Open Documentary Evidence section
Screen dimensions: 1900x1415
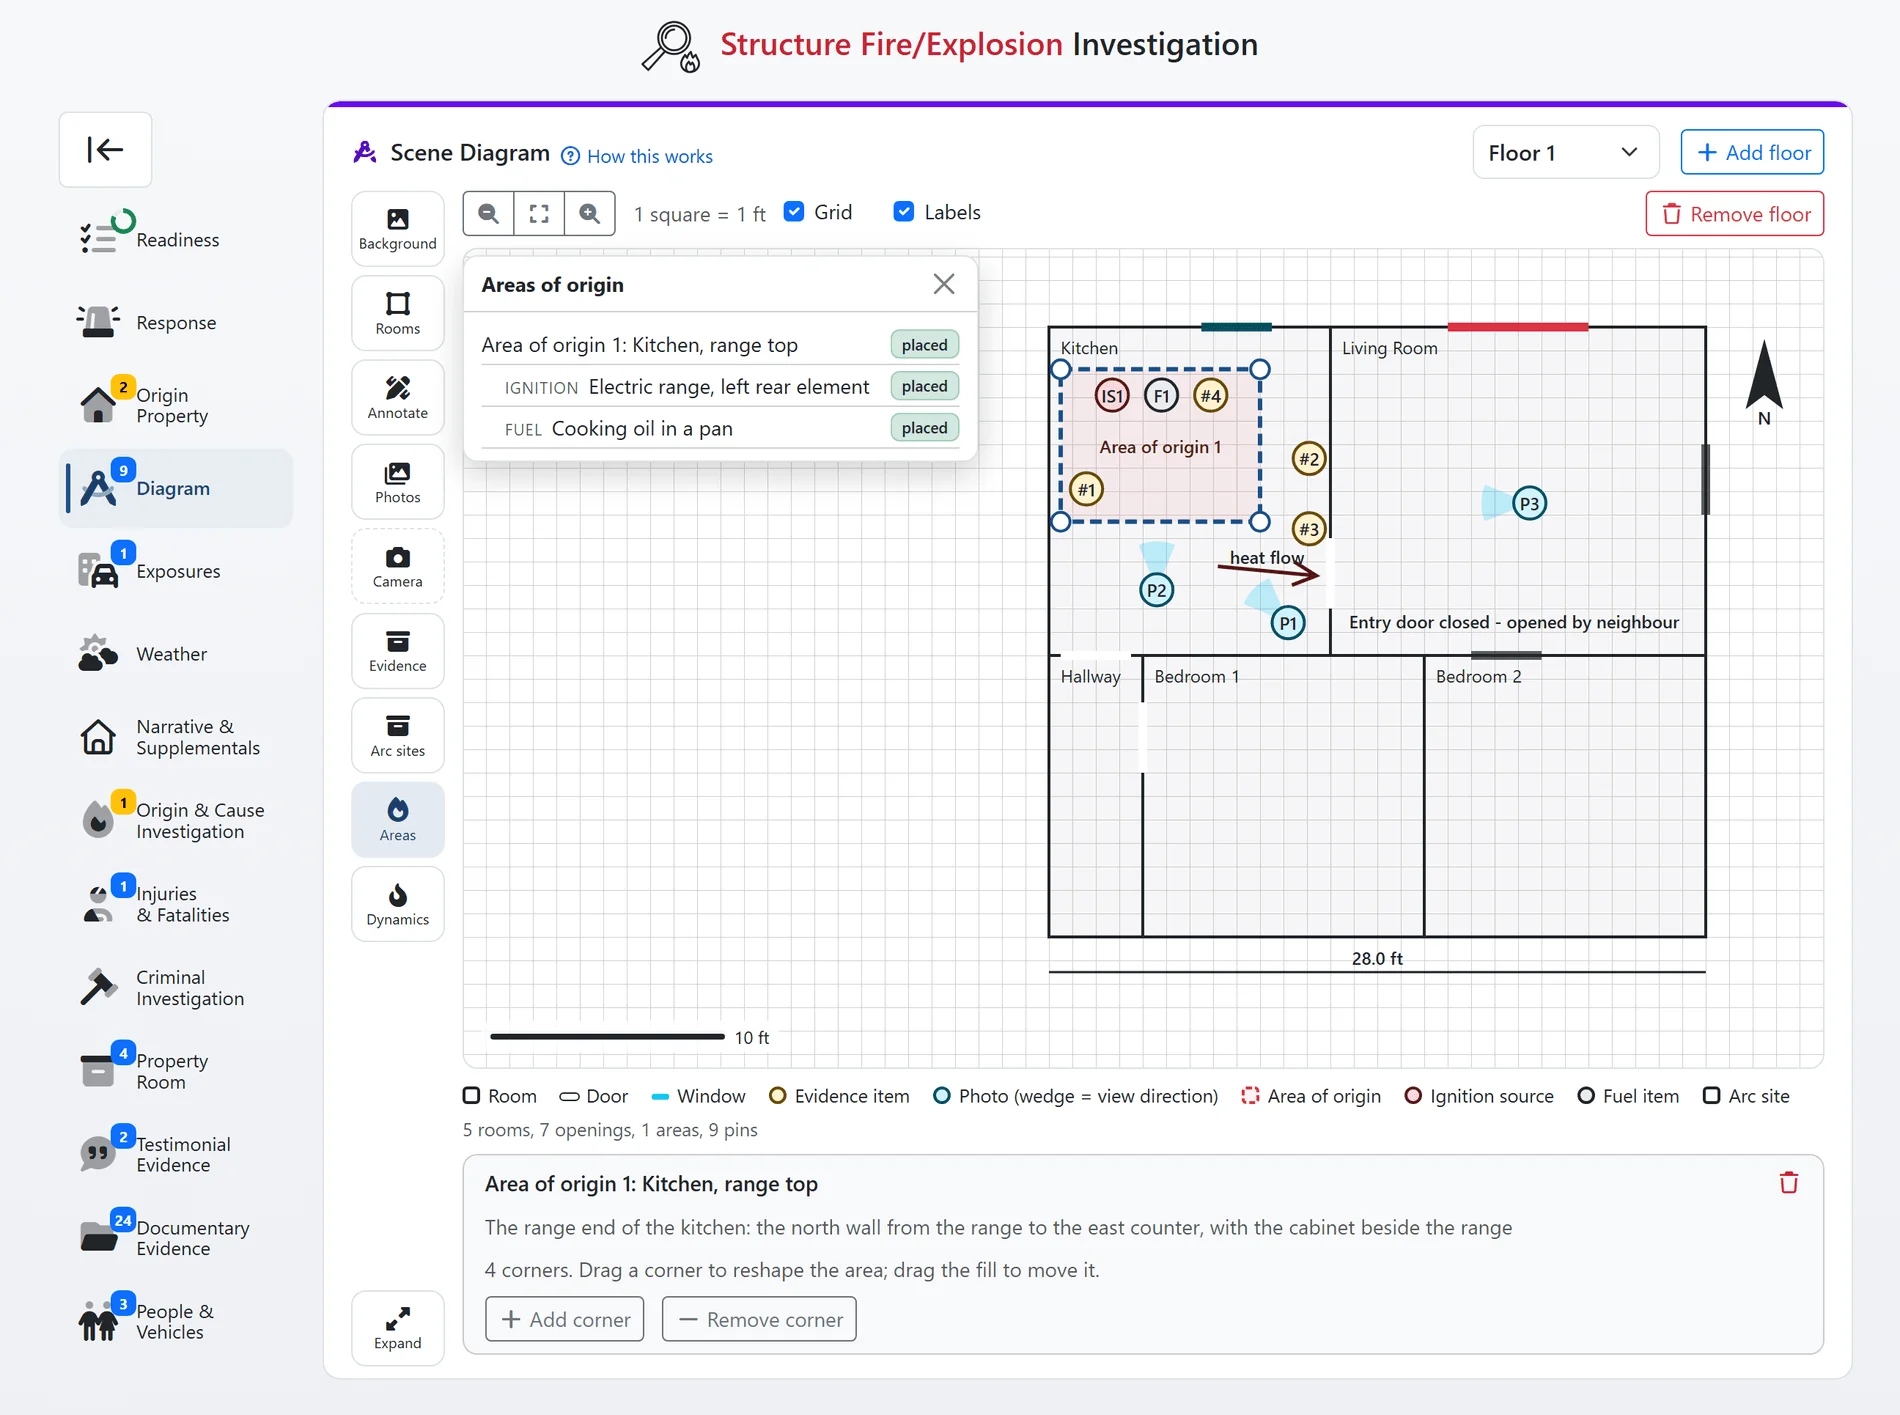tap(177, 1237)
